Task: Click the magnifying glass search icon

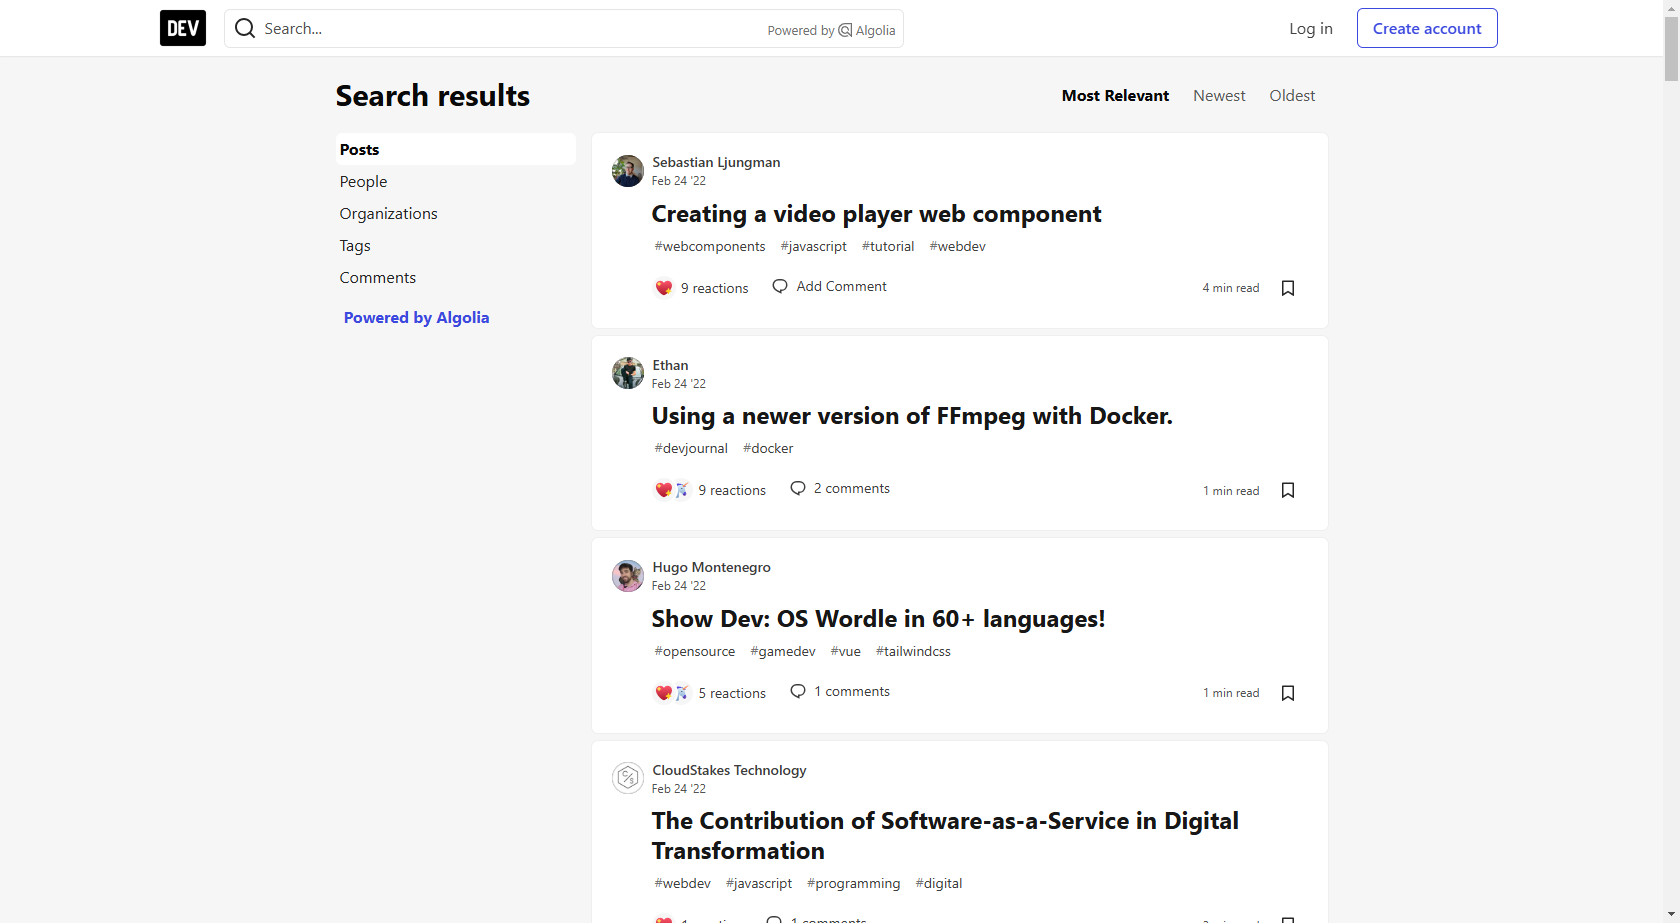Action: pos(245,28)
